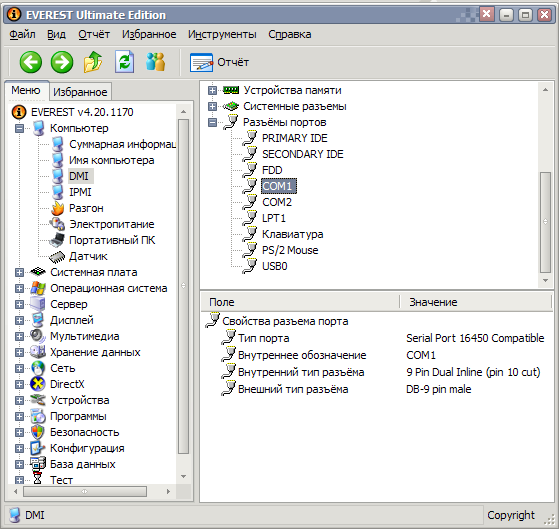The width and height of the screenshot is (559, 529).
Task: Click the 9 Pin Dual Inline value
Action: pos(473,372)
